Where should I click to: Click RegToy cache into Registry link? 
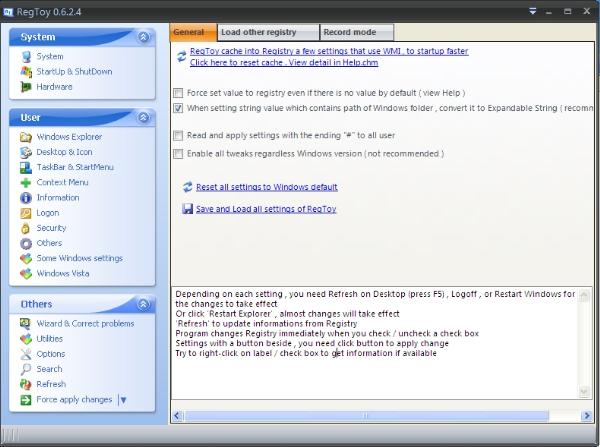coord(329,51)
